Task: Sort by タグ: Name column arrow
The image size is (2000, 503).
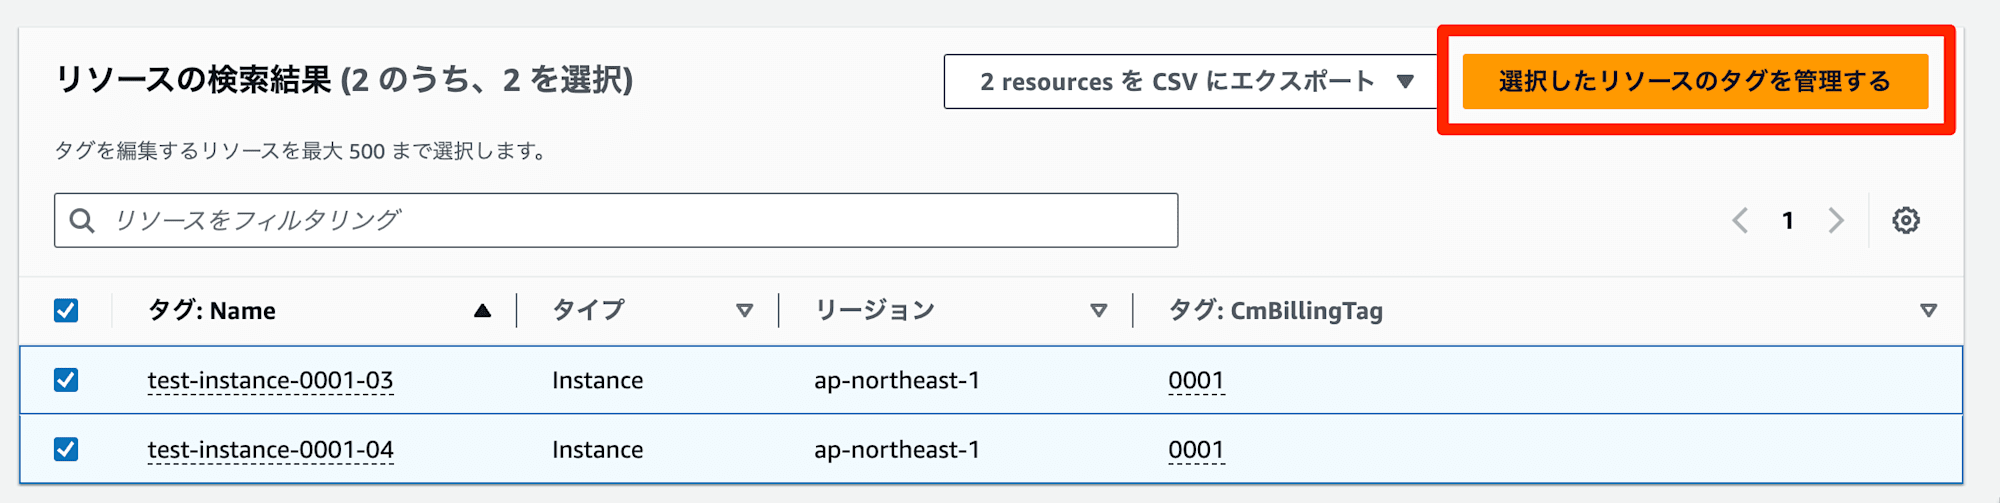Action: coord(482,310)
